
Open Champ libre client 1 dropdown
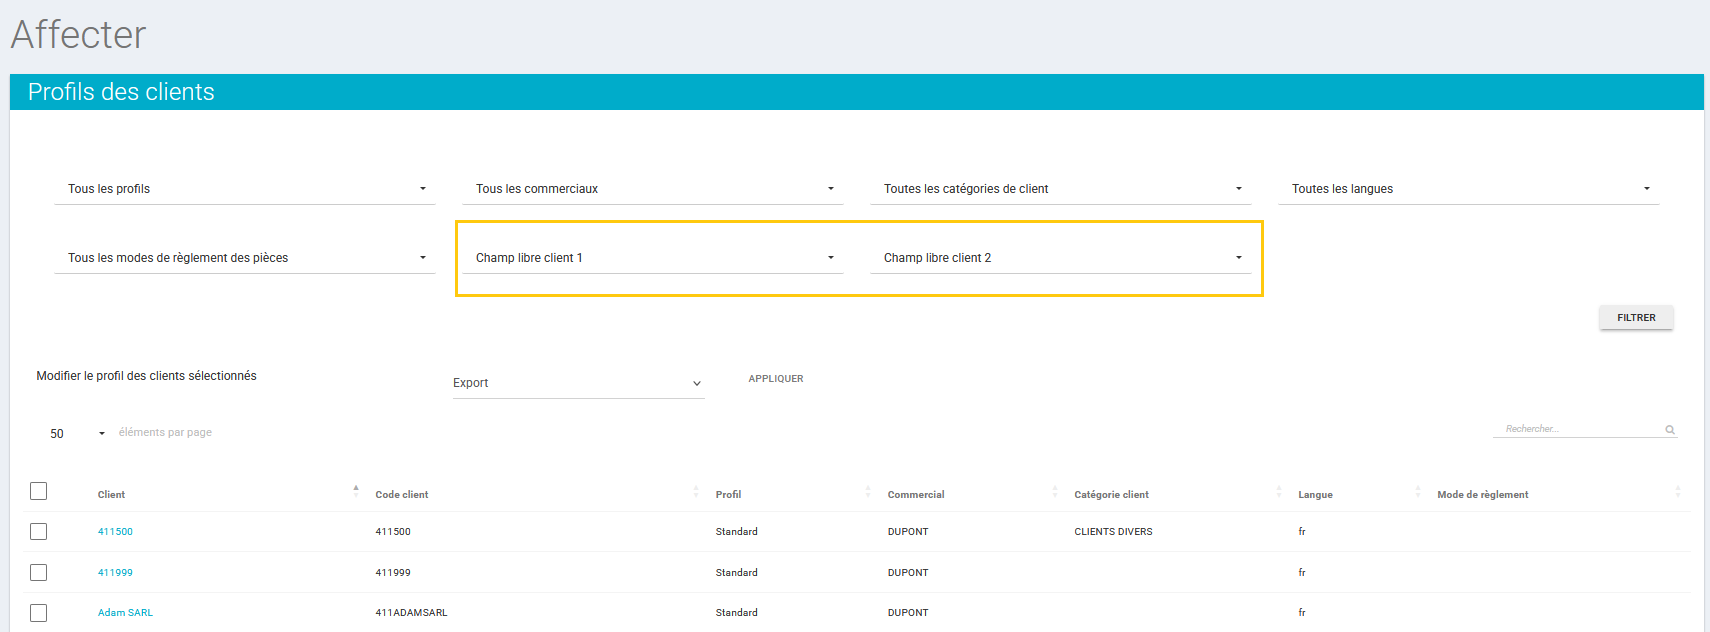(x=653, y=258)
